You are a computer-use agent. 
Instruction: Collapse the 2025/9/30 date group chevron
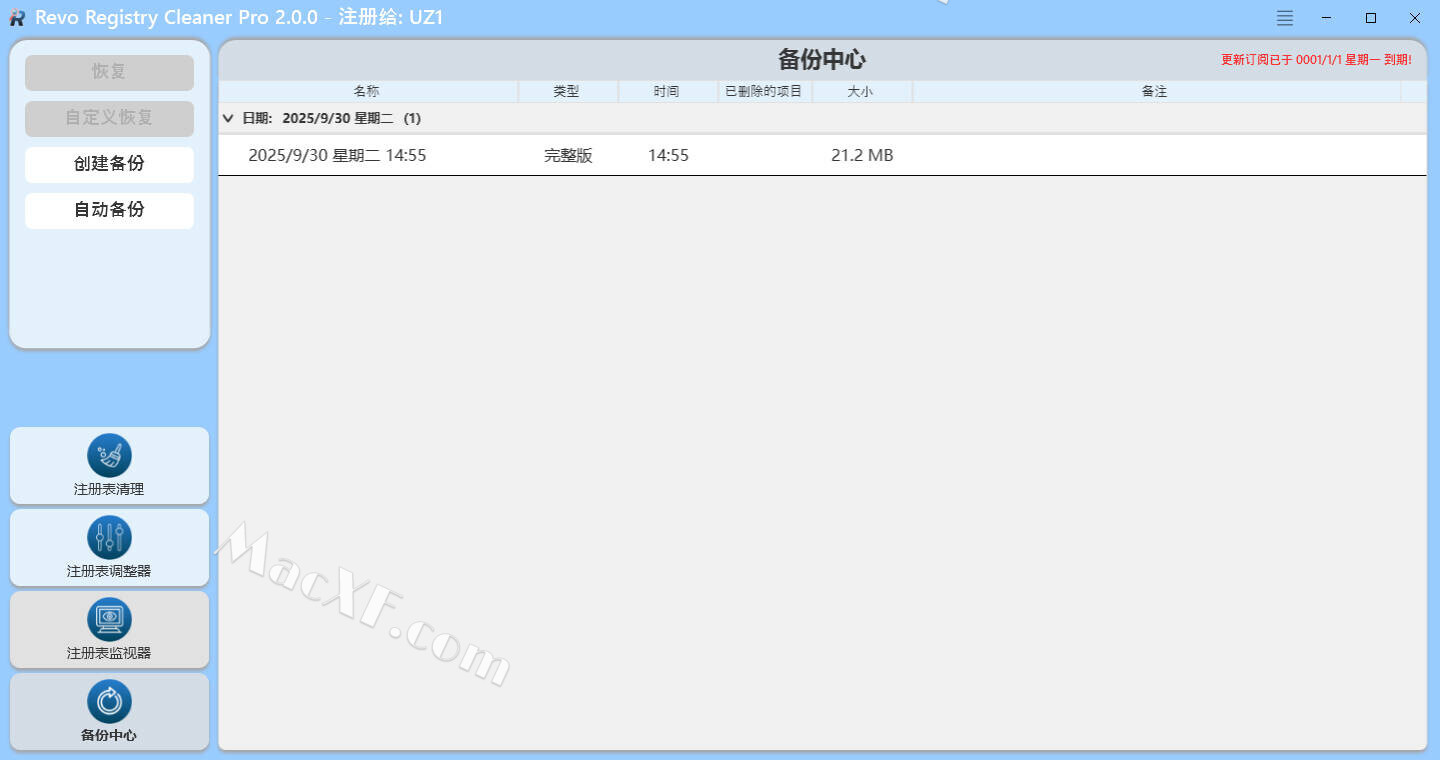tap(228, 118)
